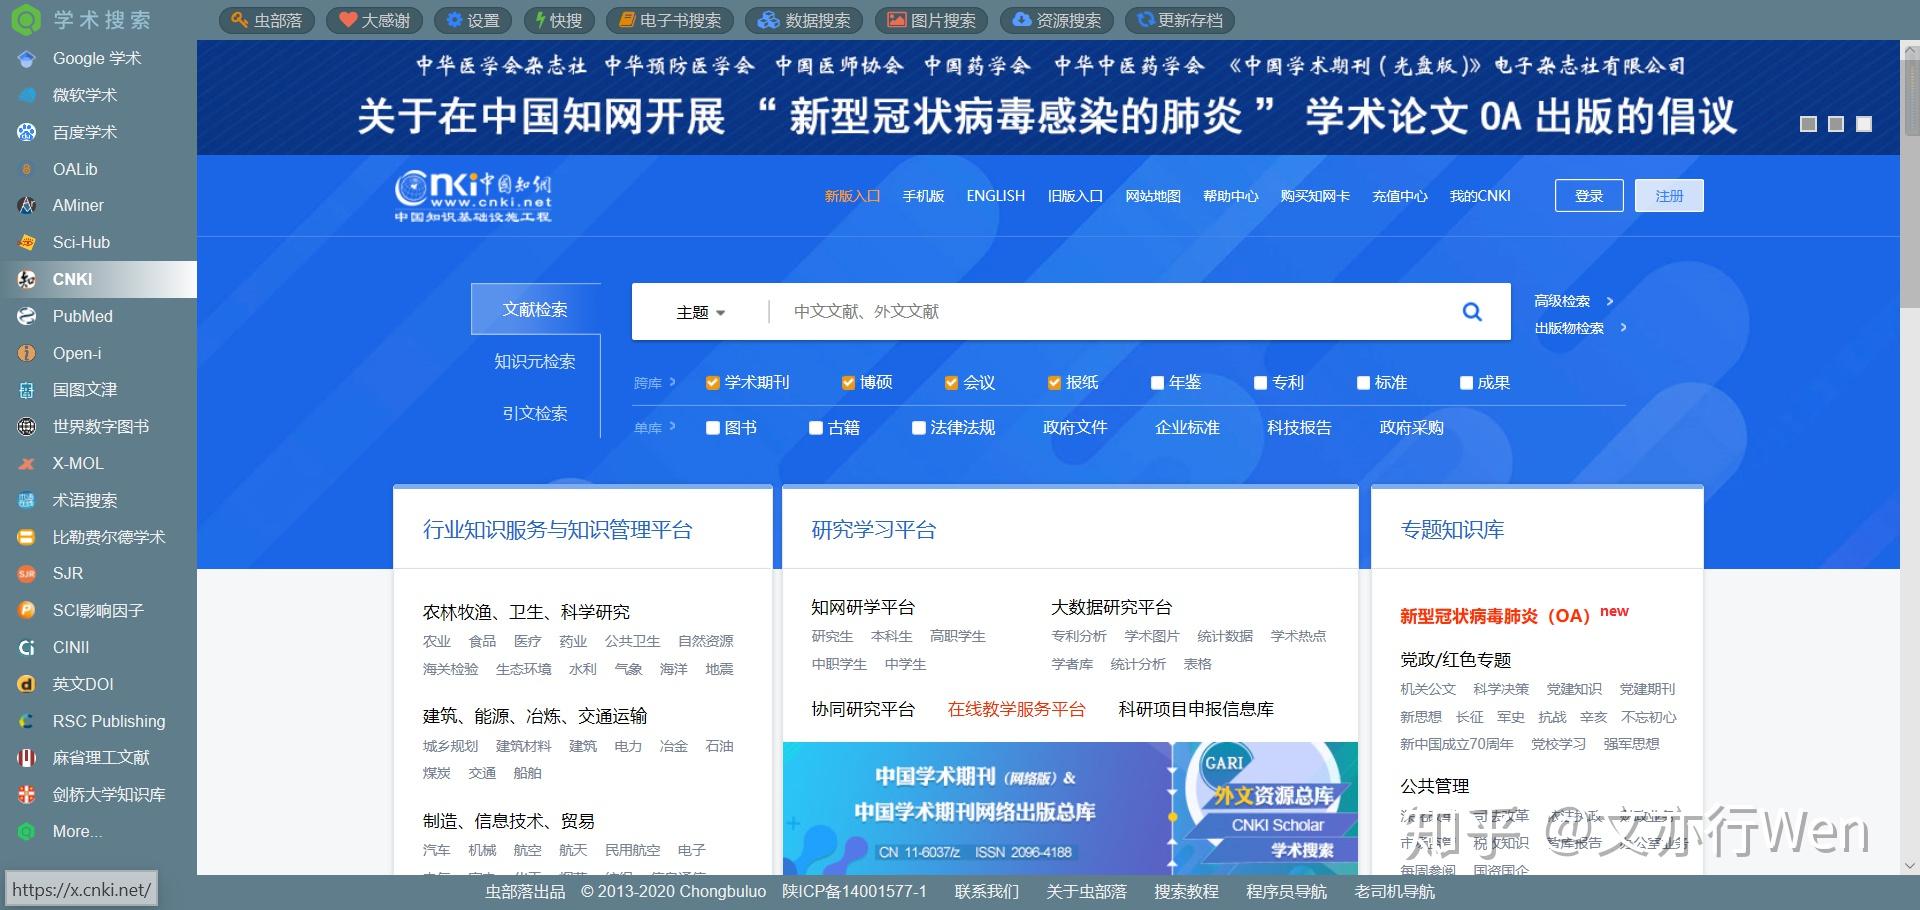This screenshot has width=1920, height=910.
Task: Open 数据搜索 top menu
Action: click(x=804, y=20)
